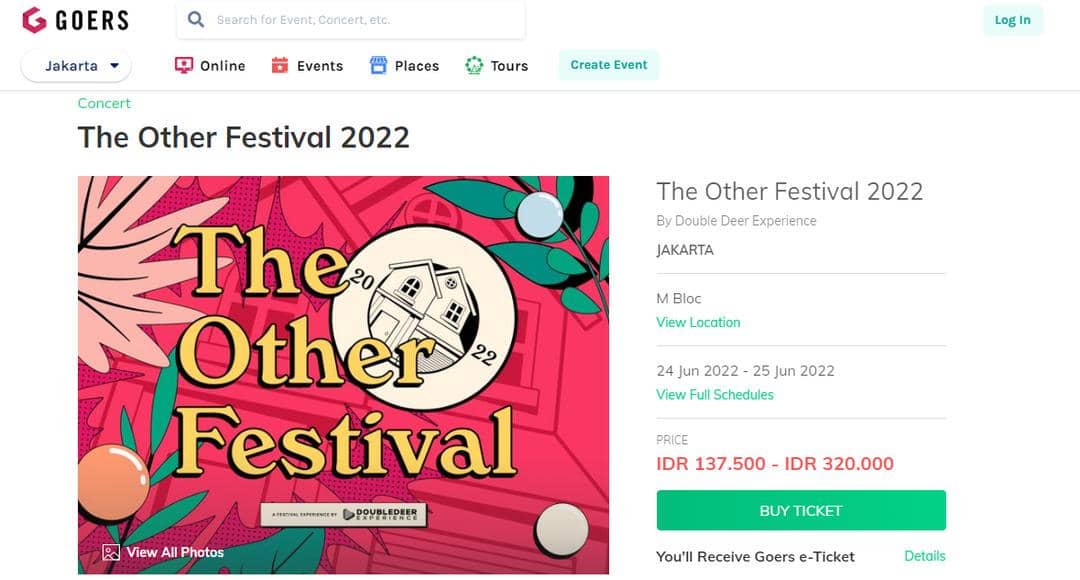Click View Full Schedules link
1080x580 pixels.
715,394
